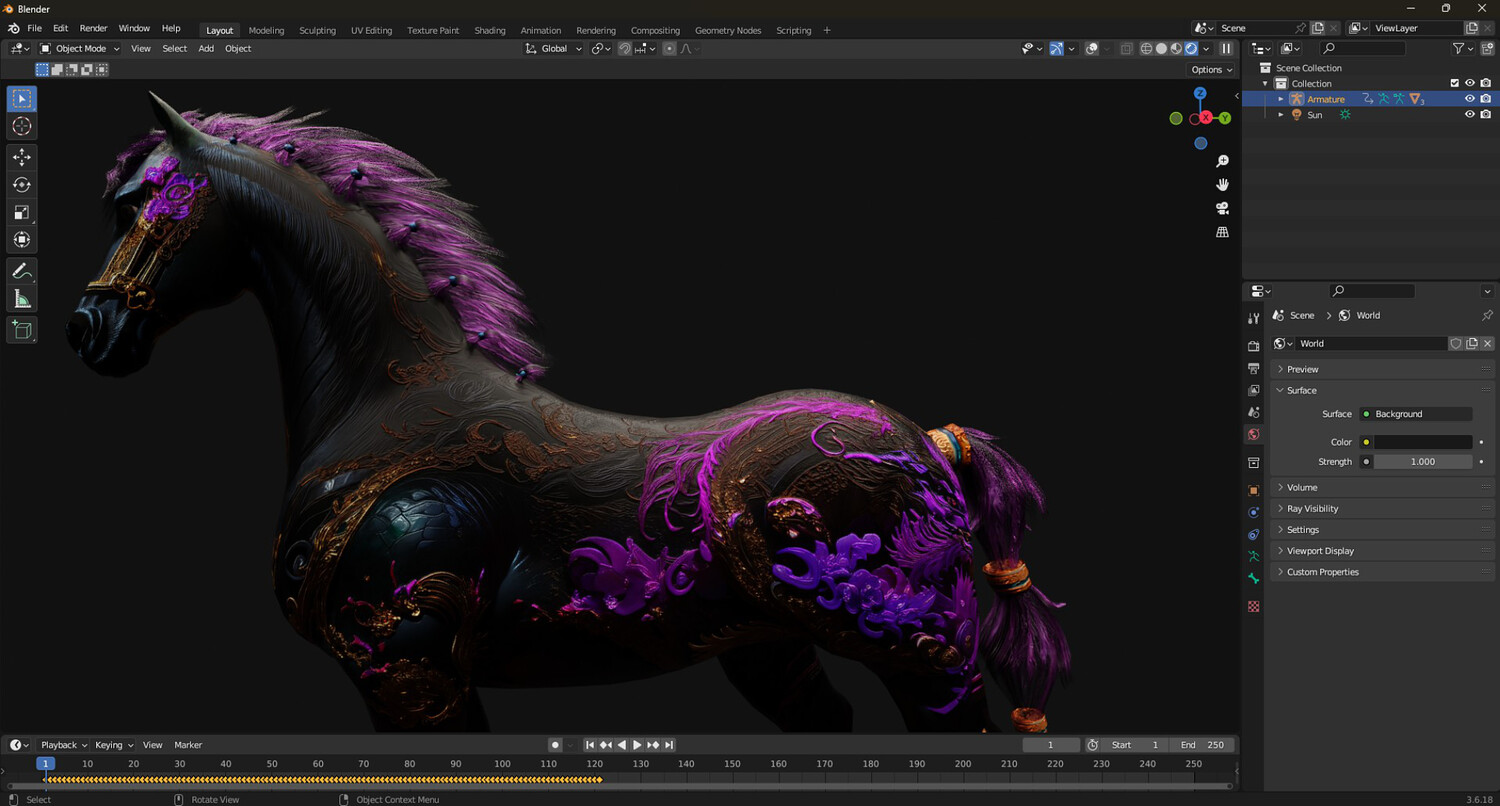Switch to the Shading workspace tab
Viewport: 1500px width, 806px height.
pyautogui.click(x=490, y=30)
